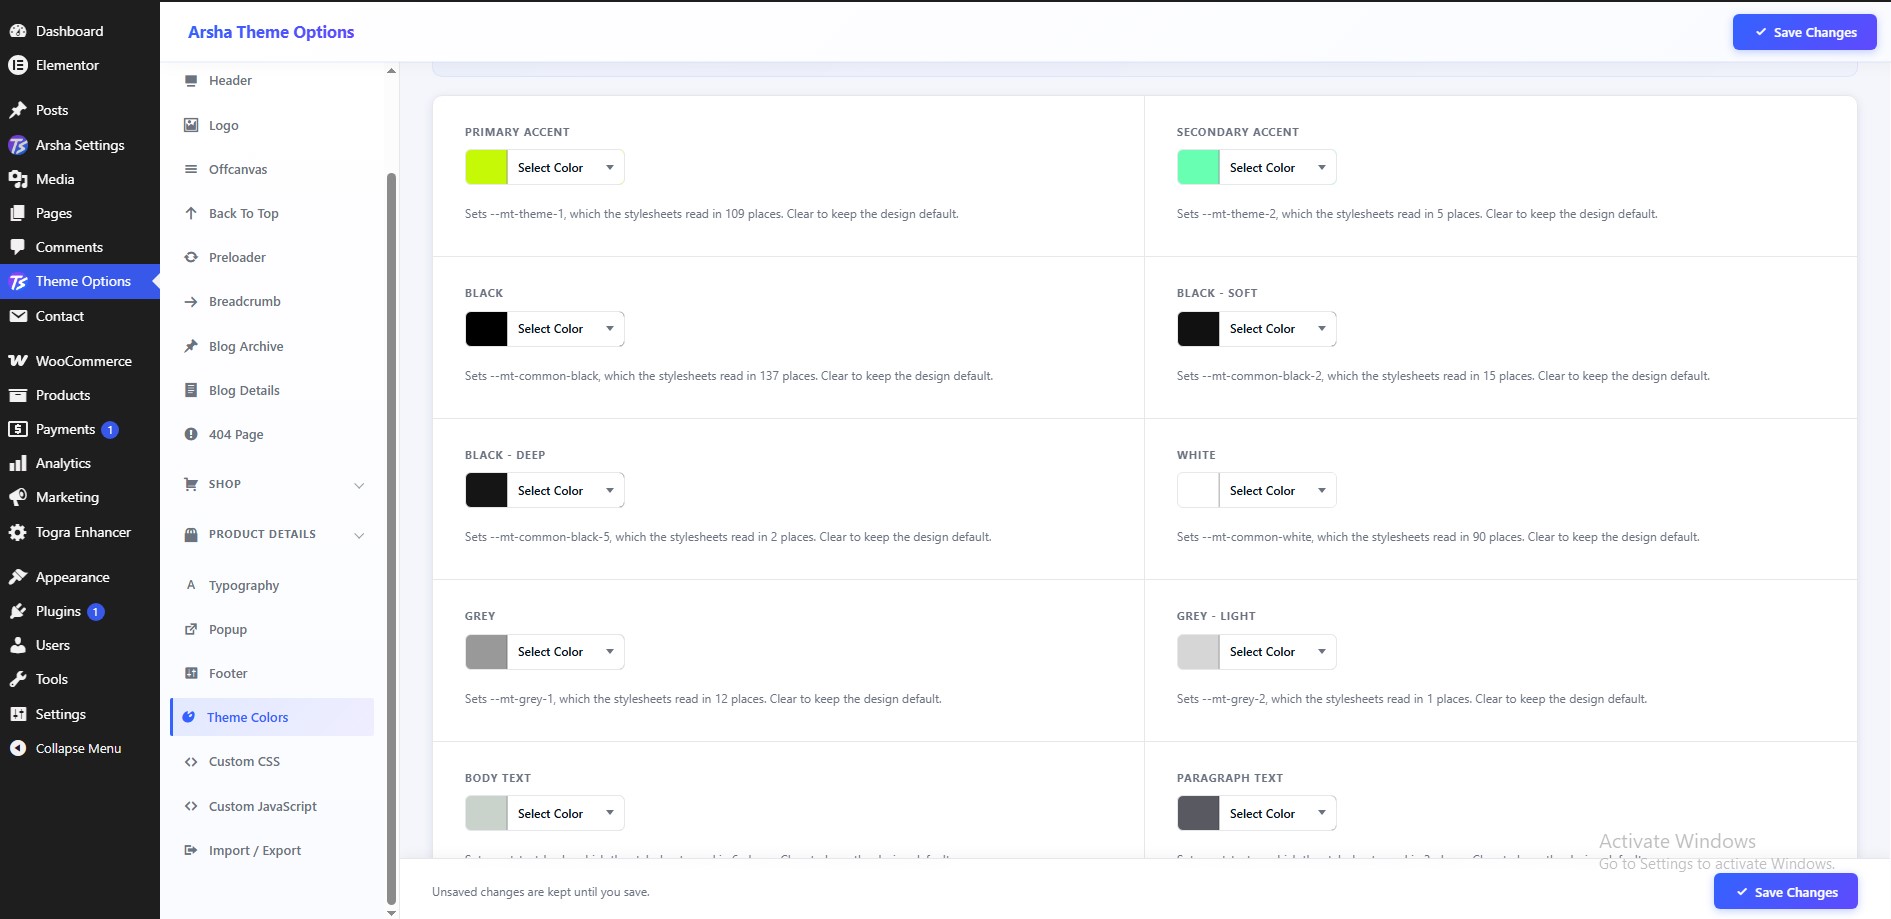The height and width of the screenshot is (919, 1891).
Task: Click the top Save Changes button
Action: [x=1804, y=32]
